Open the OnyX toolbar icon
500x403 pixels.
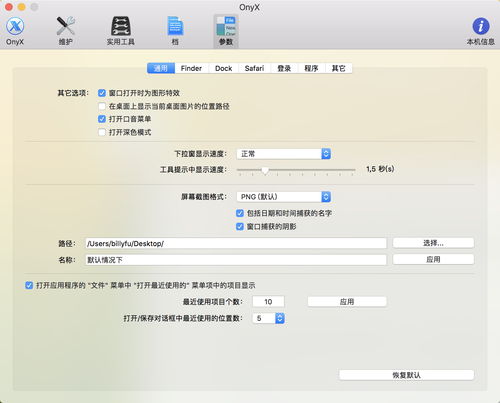pyautogui.click(x=15, y=31)
